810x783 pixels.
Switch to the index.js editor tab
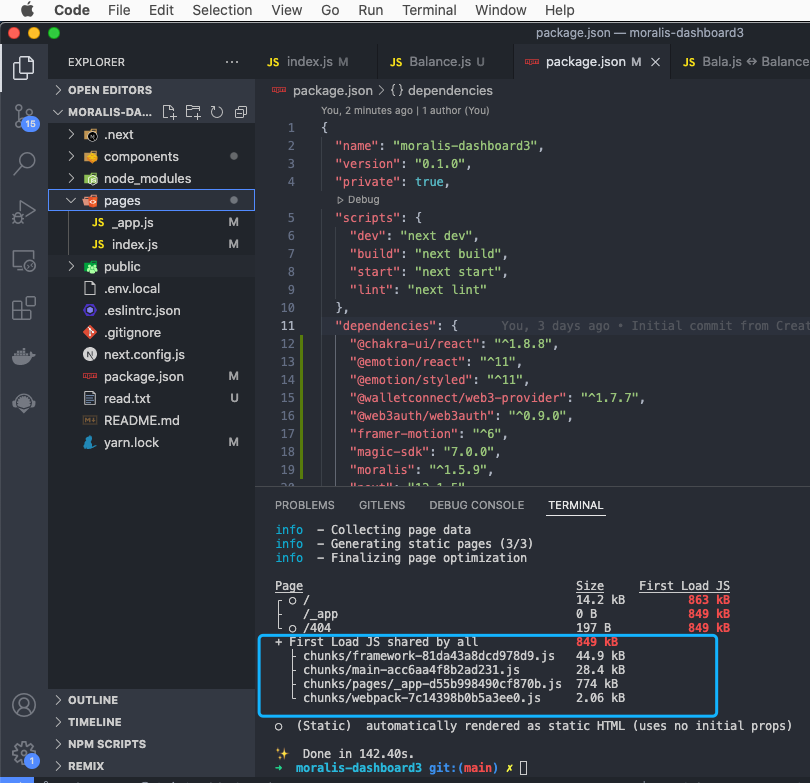click(x=316, y=62)
